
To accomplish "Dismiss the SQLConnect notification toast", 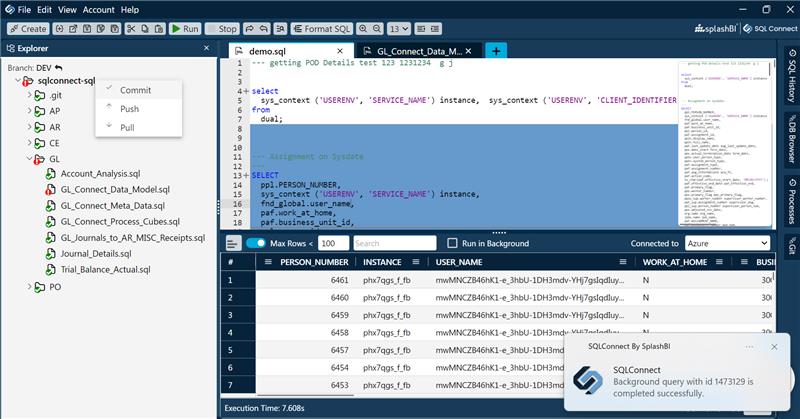I will pyautogui.click(x=774, y=347).
